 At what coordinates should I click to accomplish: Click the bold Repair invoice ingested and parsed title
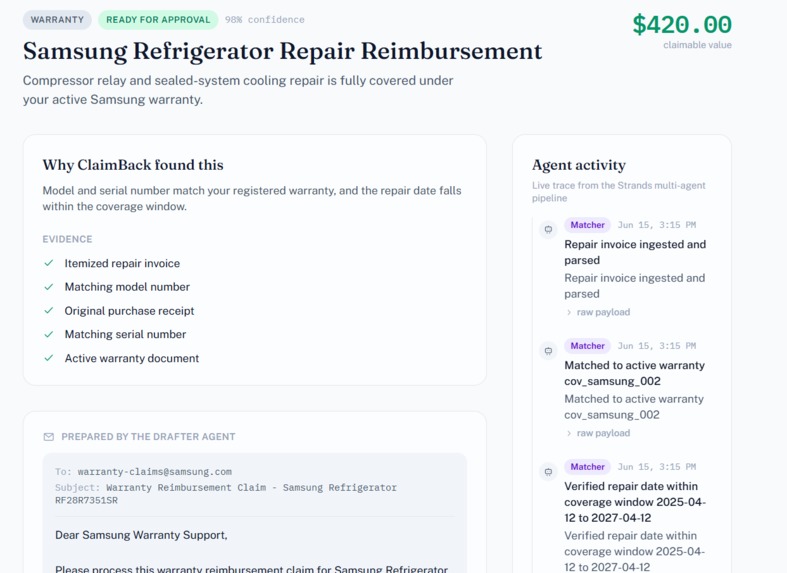coord(635,252)
